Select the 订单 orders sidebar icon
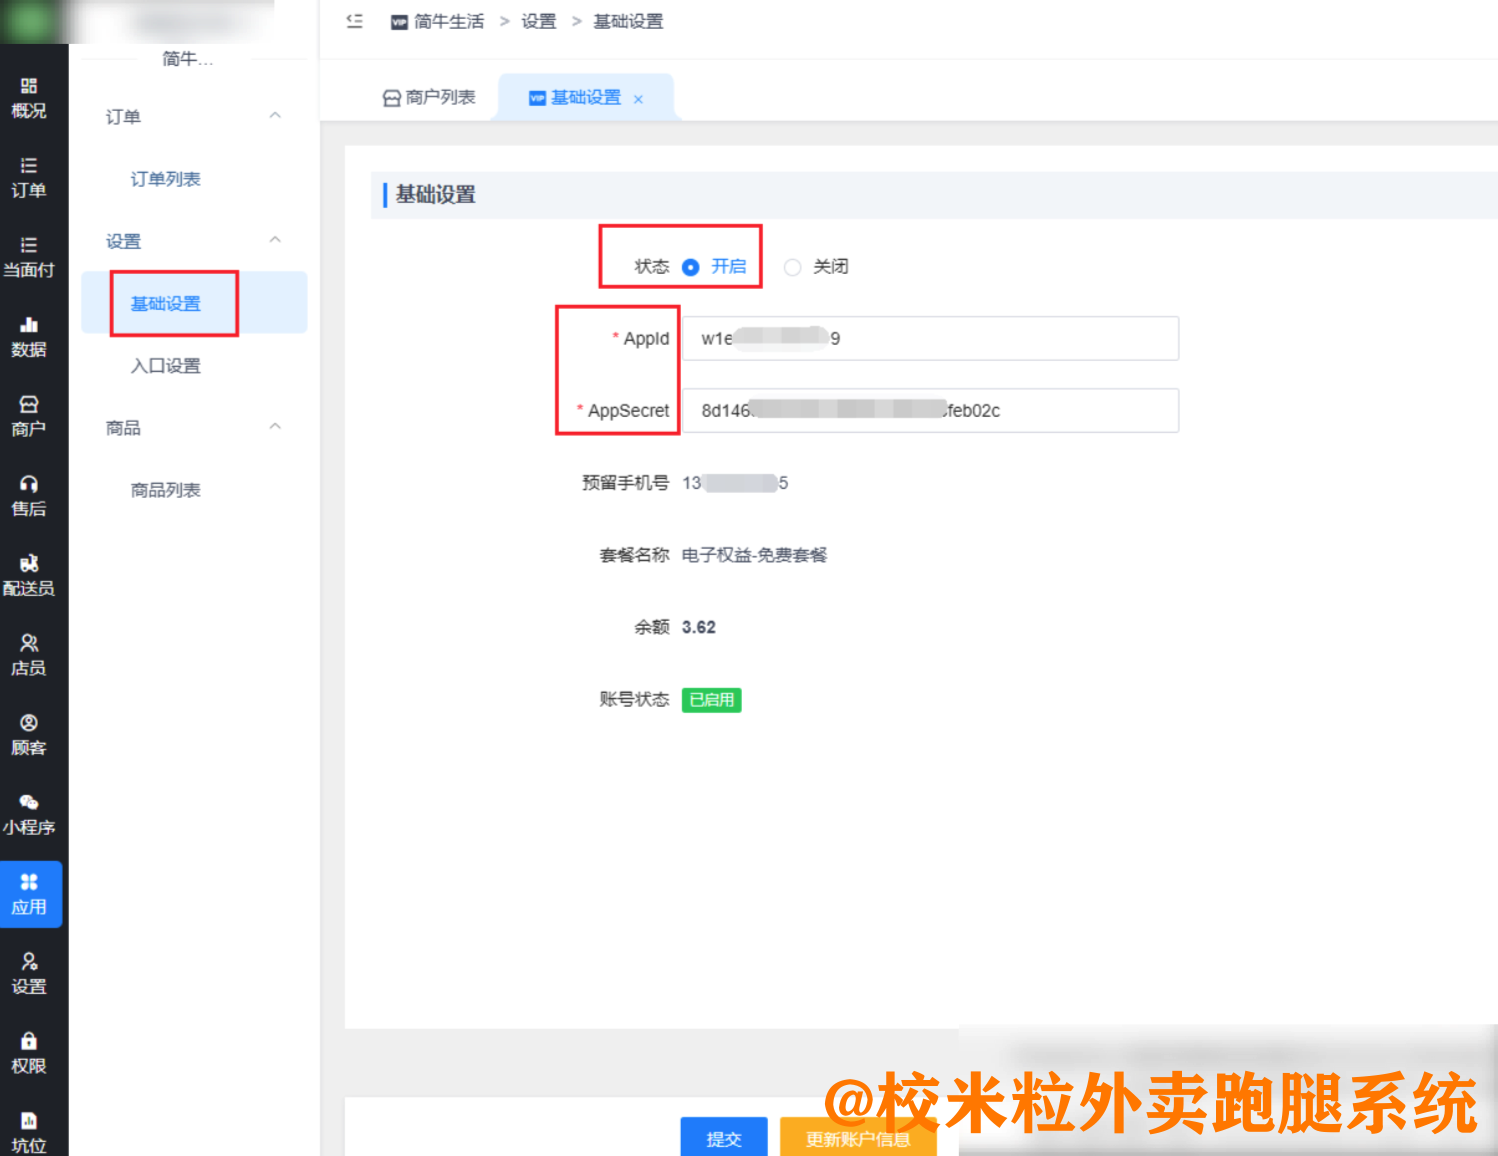 tap(31, 177)
